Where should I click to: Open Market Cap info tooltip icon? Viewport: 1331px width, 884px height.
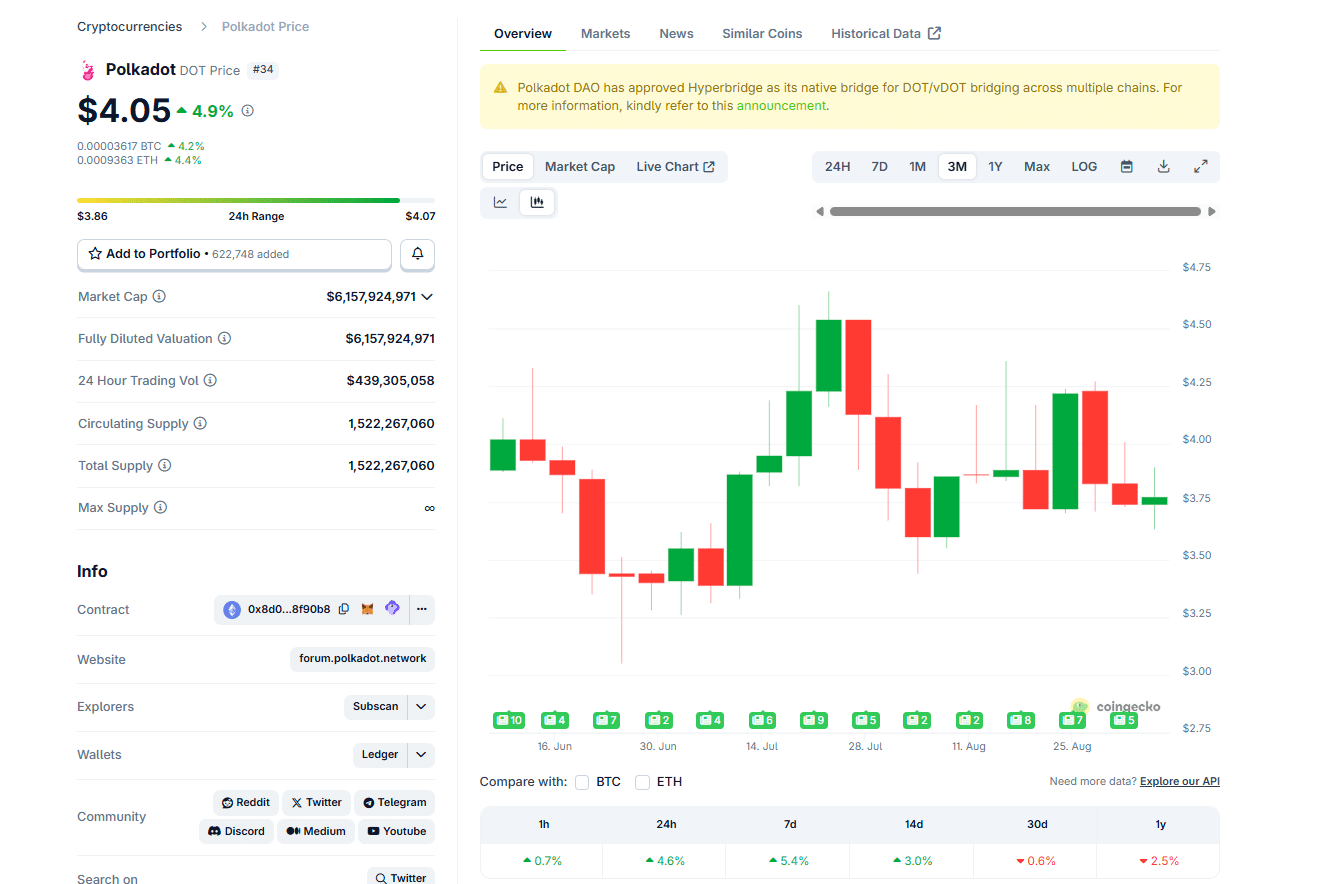pyautogui.click(x=159, y=297)
